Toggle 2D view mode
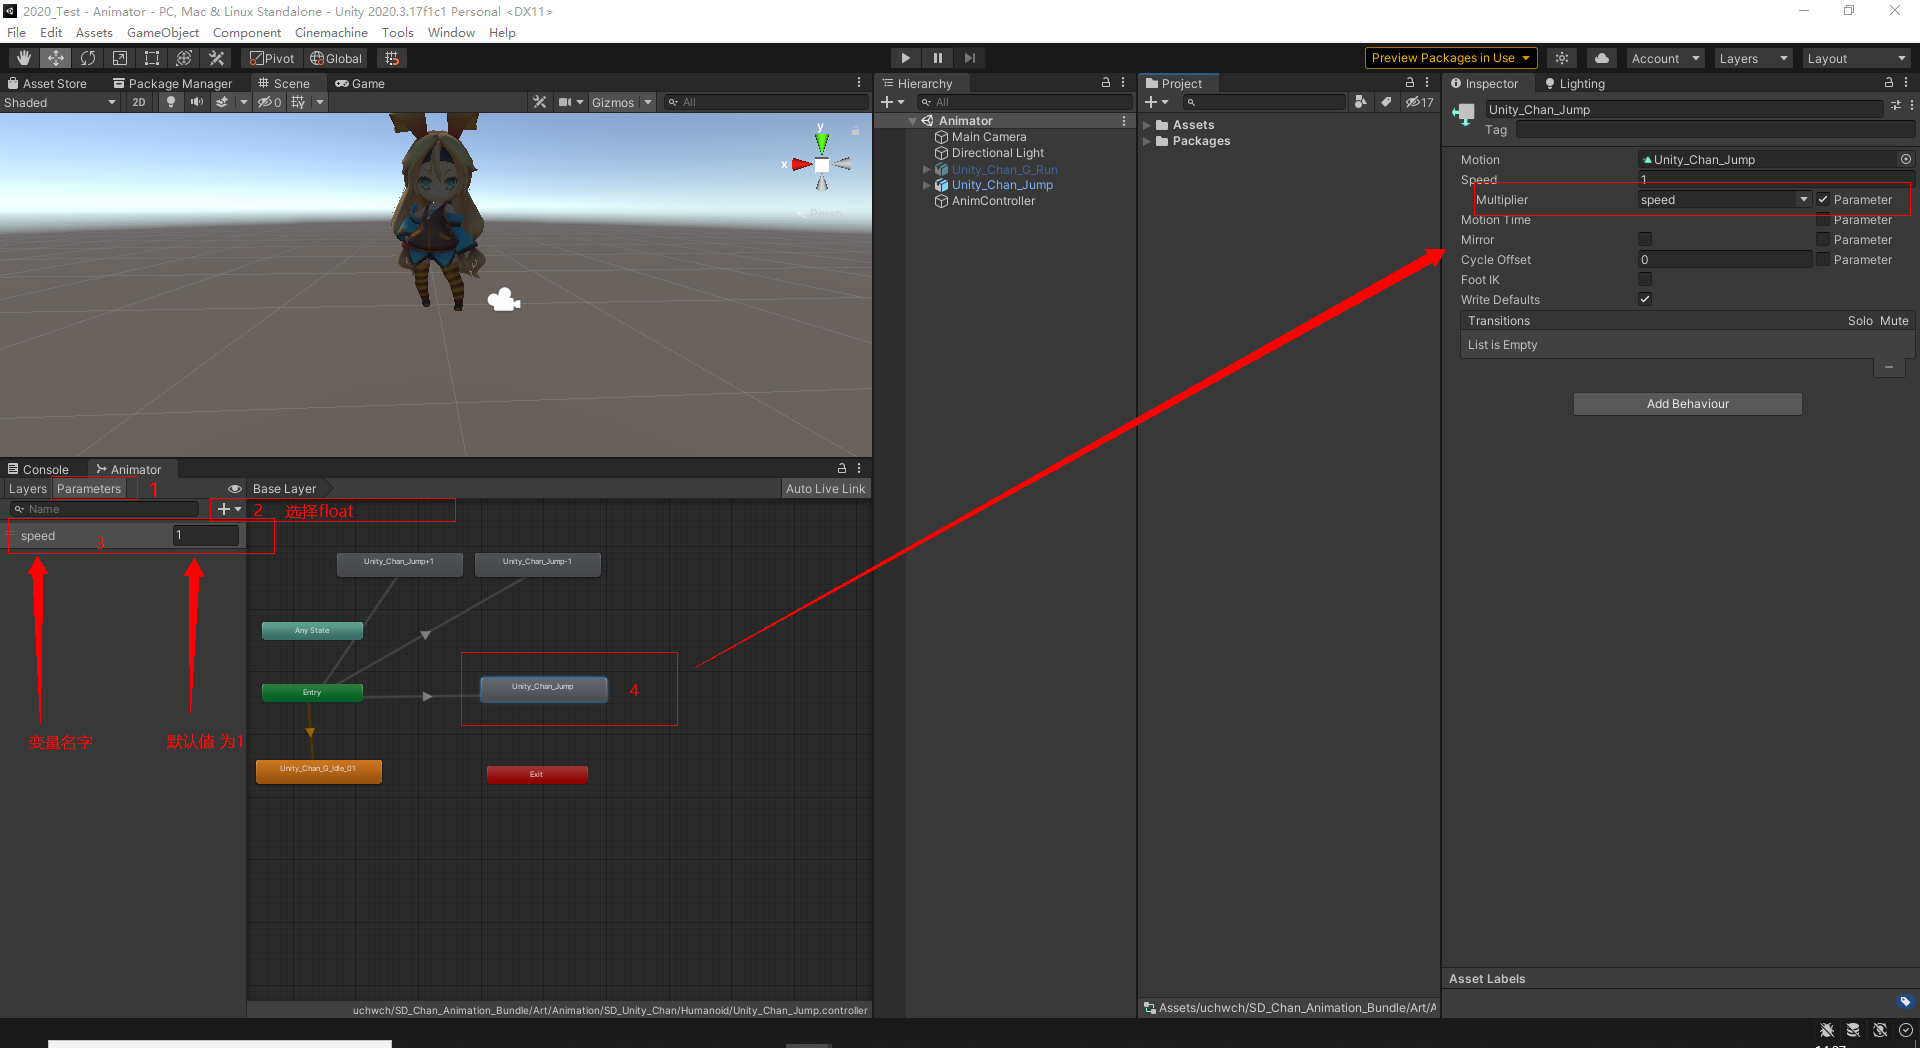Screen dimensions: 1920x1048 coord(139,102)
